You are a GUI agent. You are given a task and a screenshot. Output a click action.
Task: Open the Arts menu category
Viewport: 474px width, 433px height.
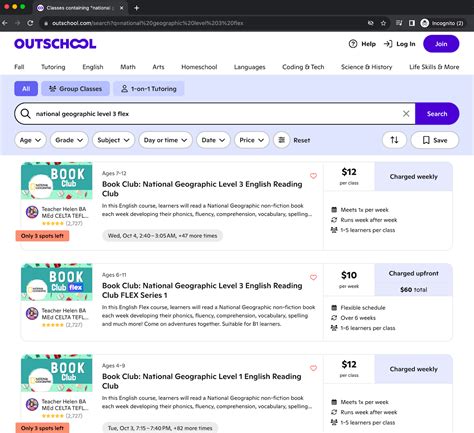(x=158, y=67)
